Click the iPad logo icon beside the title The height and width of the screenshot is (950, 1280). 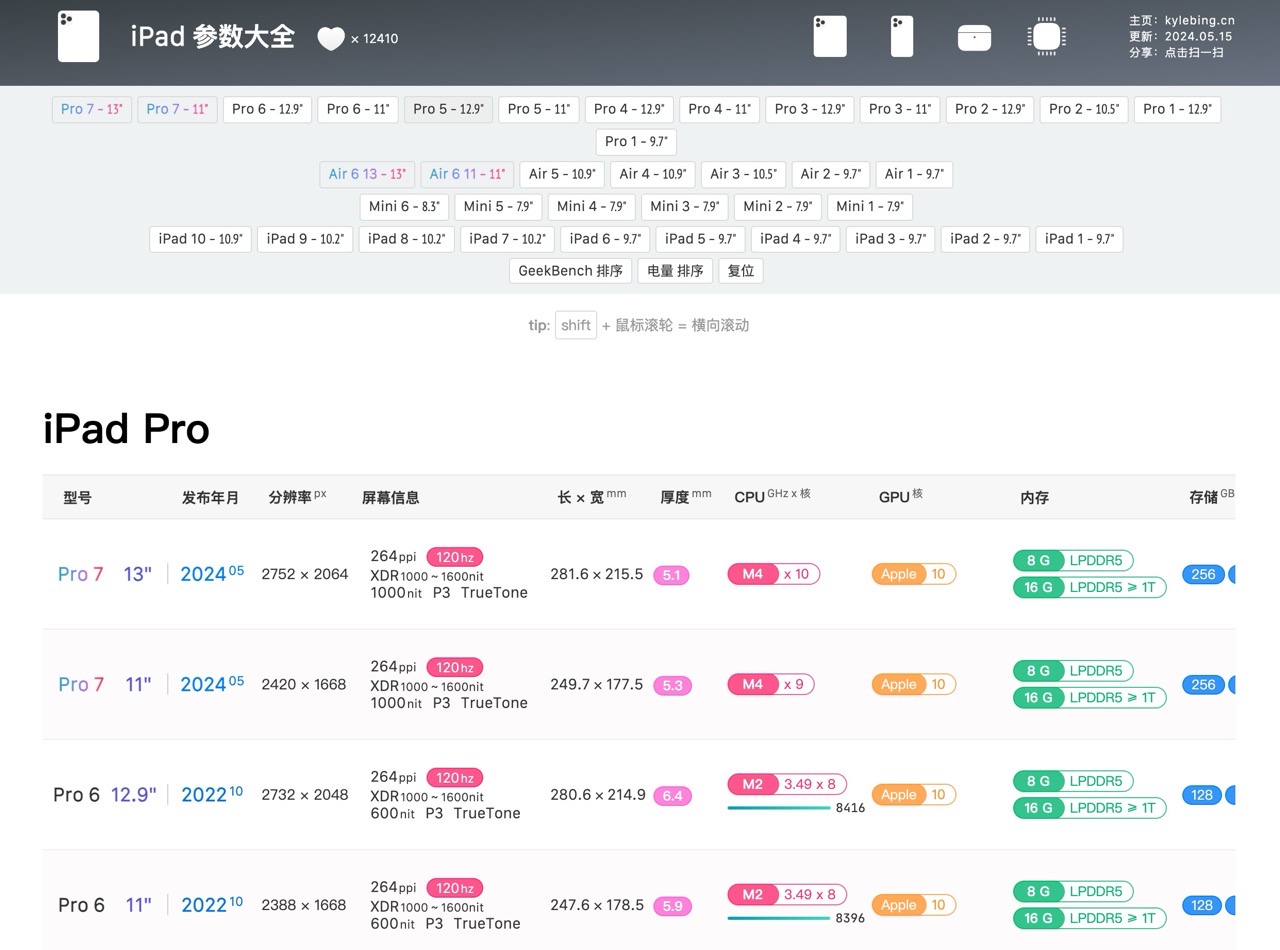coord(79,37)
